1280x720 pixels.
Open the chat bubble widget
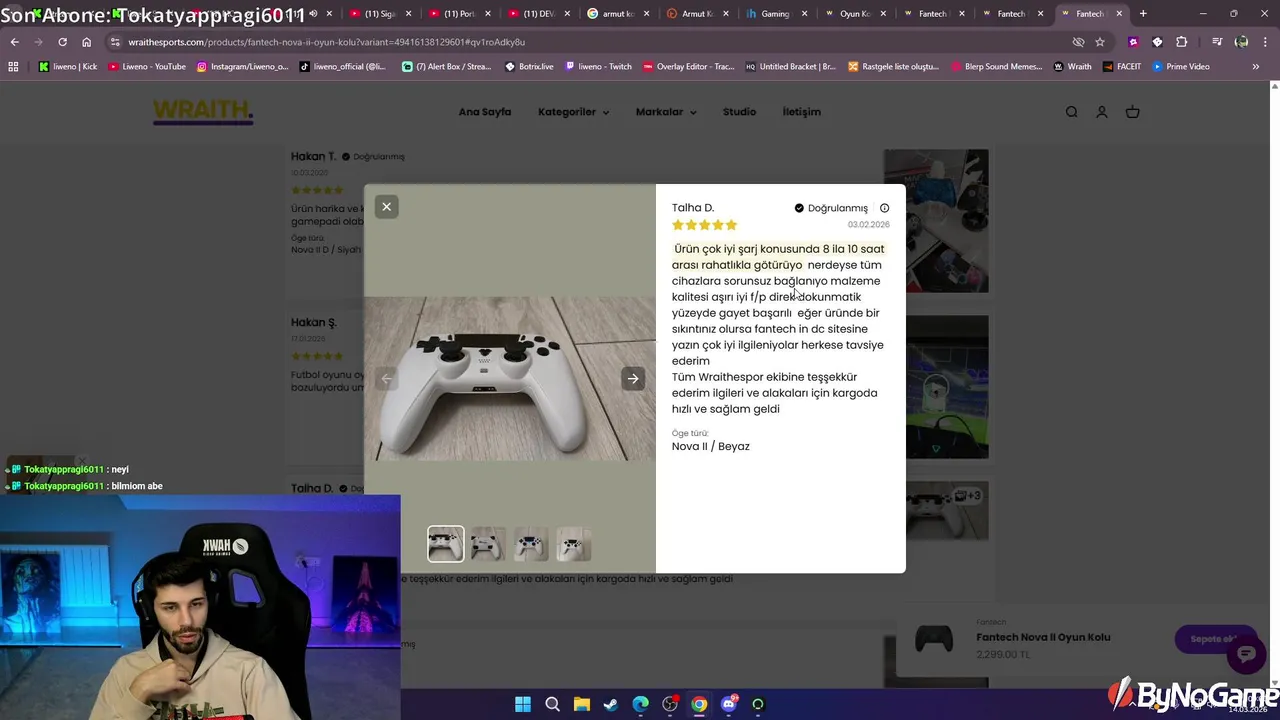click(x=1246, y=654)
